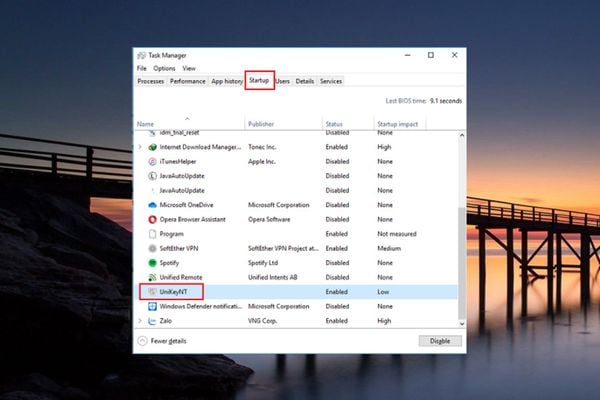Sort by the Status column header
This screenshot has height=400, width=600.
coord(334,124)
